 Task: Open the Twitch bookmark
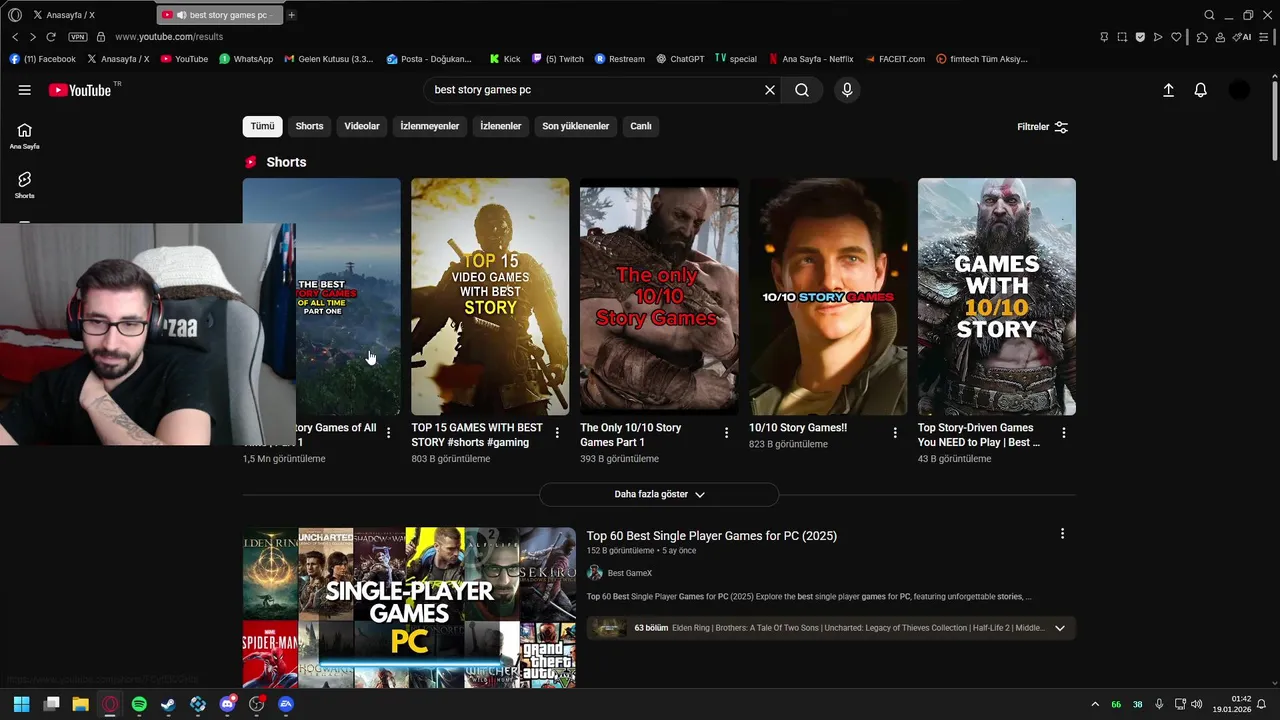558,59
